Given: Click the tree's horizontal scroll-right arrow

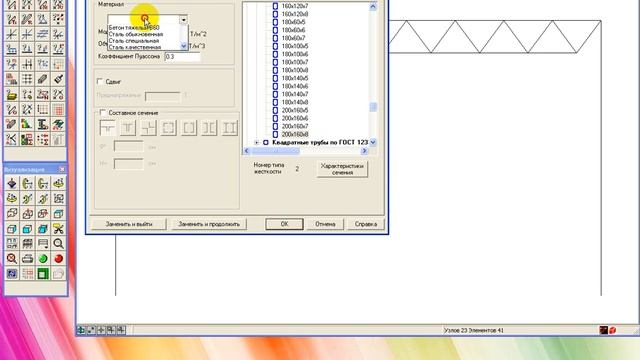Looking at the screenshot, I should pos(364,151).
